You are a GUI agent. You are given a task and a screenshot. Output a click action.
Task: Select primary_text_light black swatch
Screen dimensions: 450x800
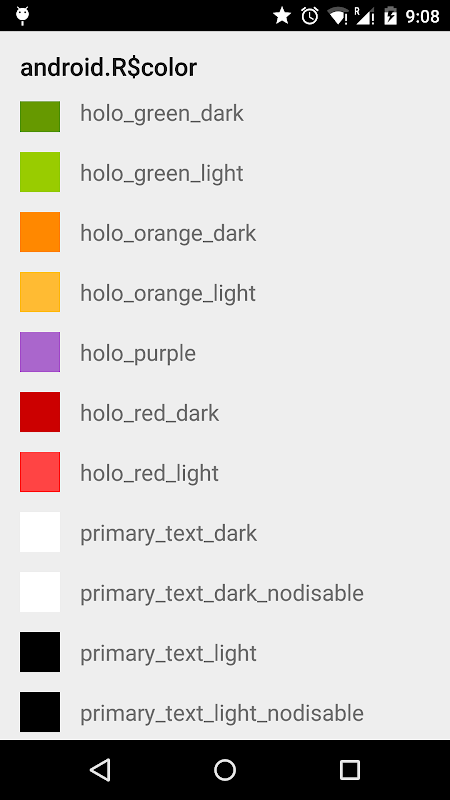point(40,652)
